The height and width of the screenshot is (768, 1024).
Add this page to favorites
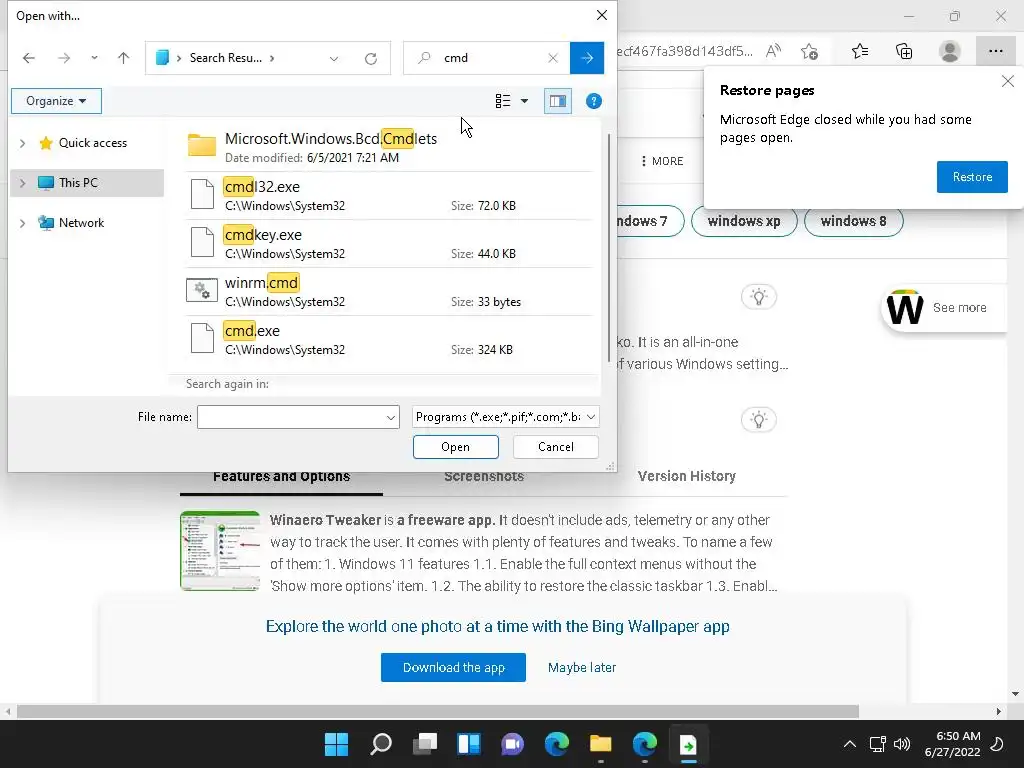(x=810, y=51)
